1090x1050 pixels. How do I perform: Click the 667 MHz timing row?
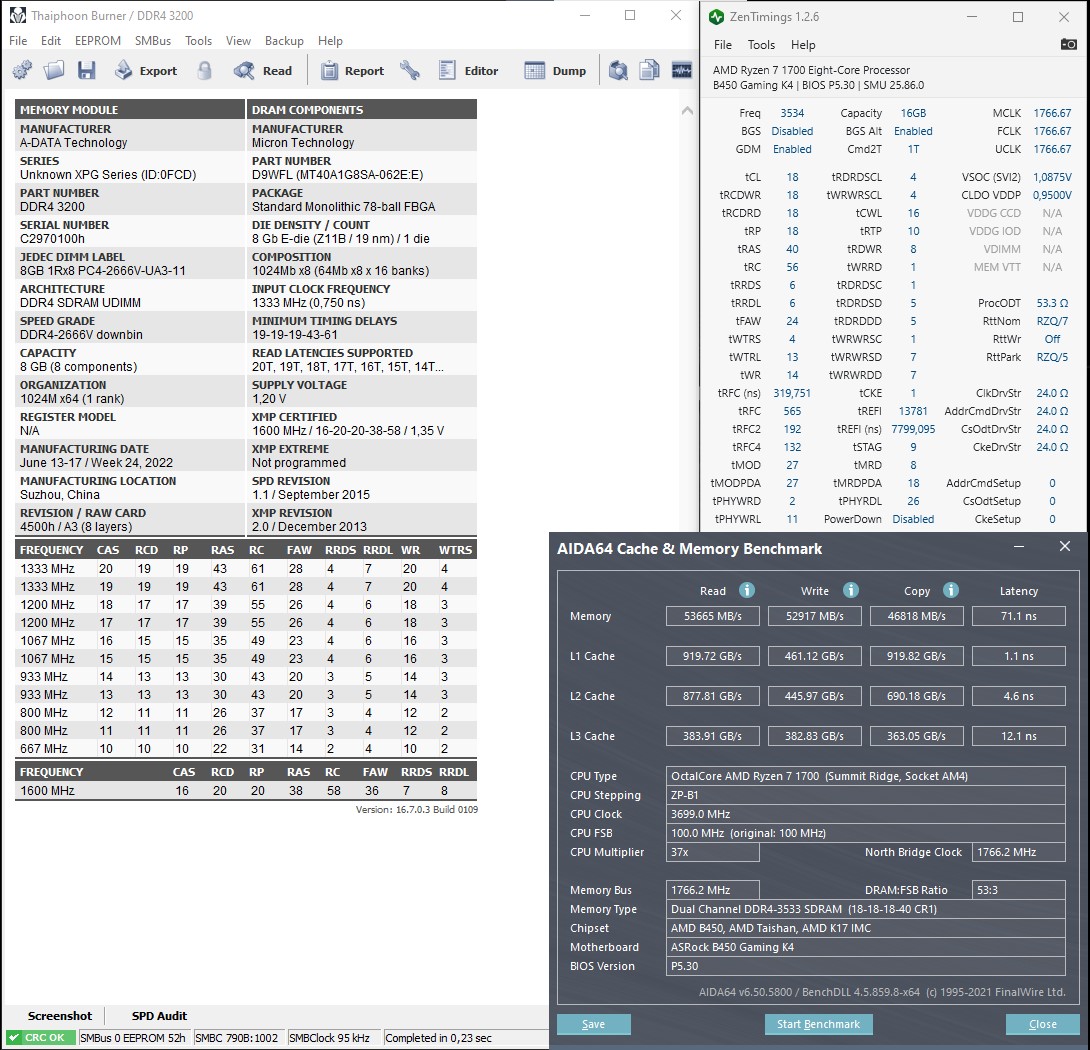coord(246,749)
